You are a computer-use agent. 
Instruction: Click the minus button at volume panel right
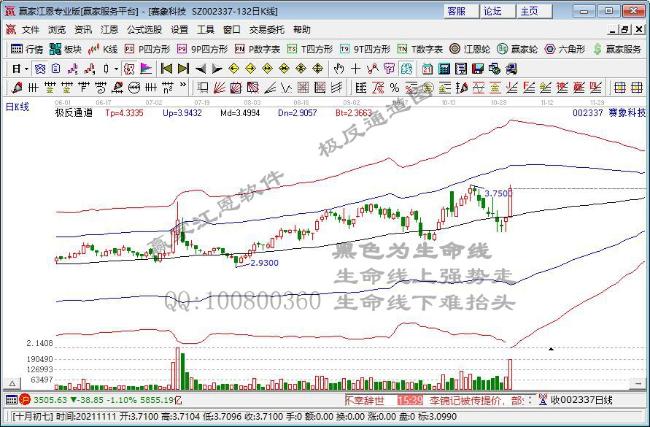[x=637, y=383]
